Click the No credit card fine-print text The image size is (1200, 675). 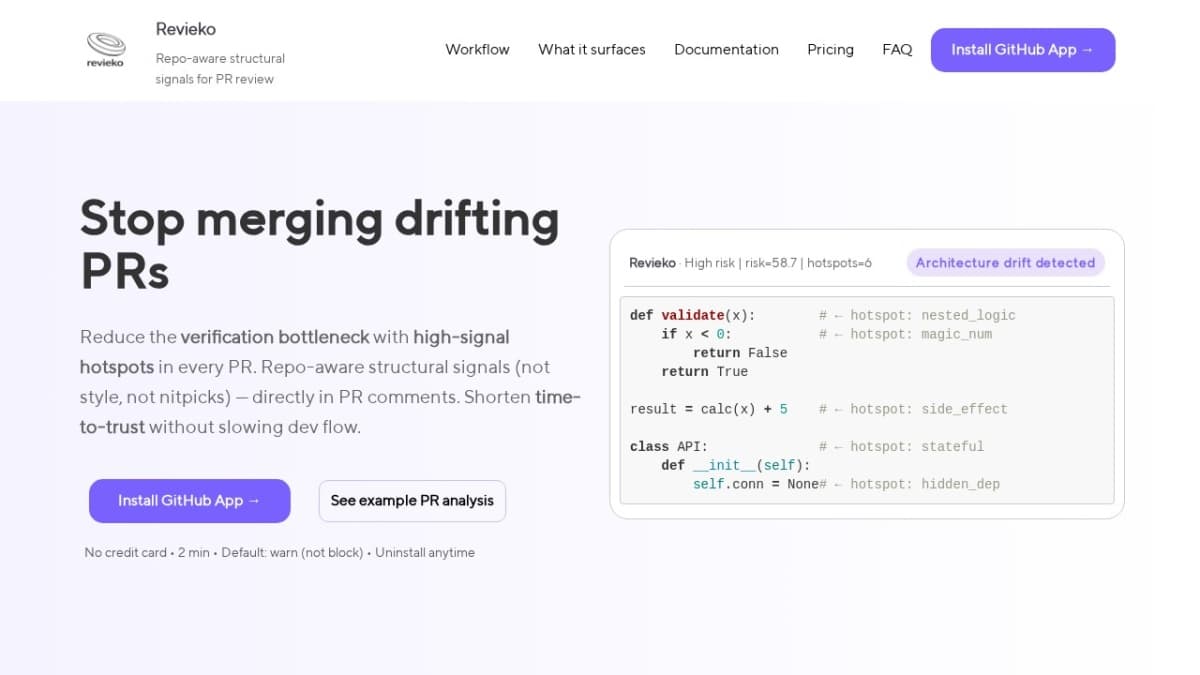pyautogui.click(x=126, y=552)
